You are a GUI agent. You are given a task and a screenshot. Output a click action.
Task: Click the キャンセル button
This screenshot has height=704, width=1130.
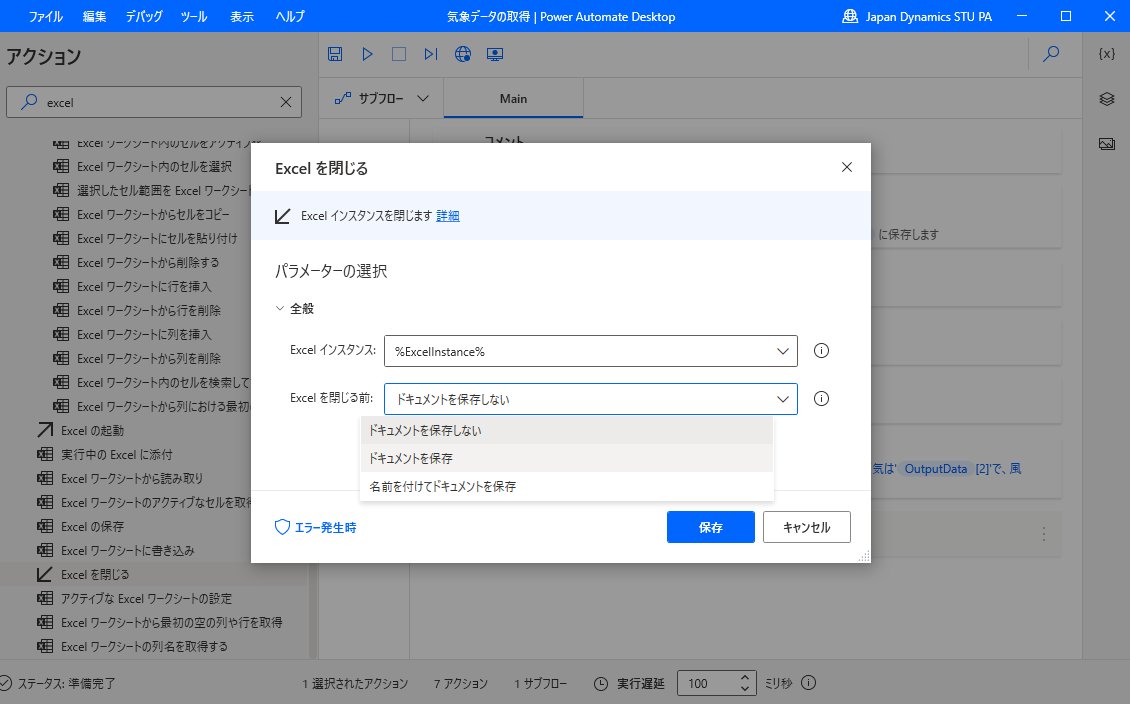click(x=806, y=527)
